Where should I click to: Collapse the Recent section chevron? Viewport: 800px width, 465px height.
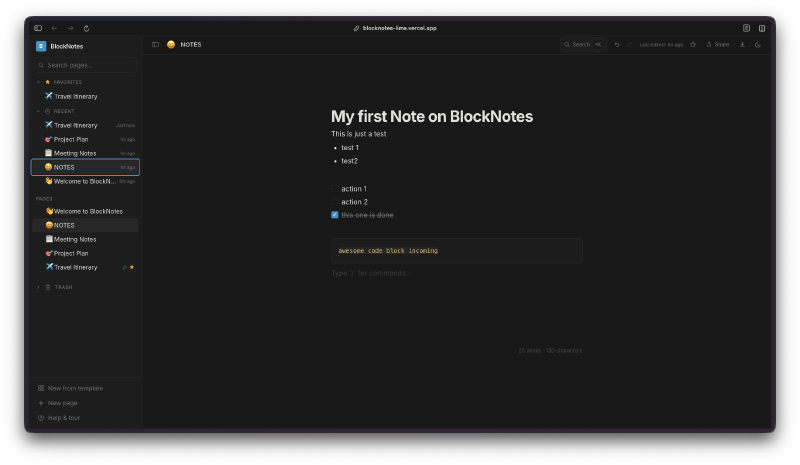tap(38, 111)
